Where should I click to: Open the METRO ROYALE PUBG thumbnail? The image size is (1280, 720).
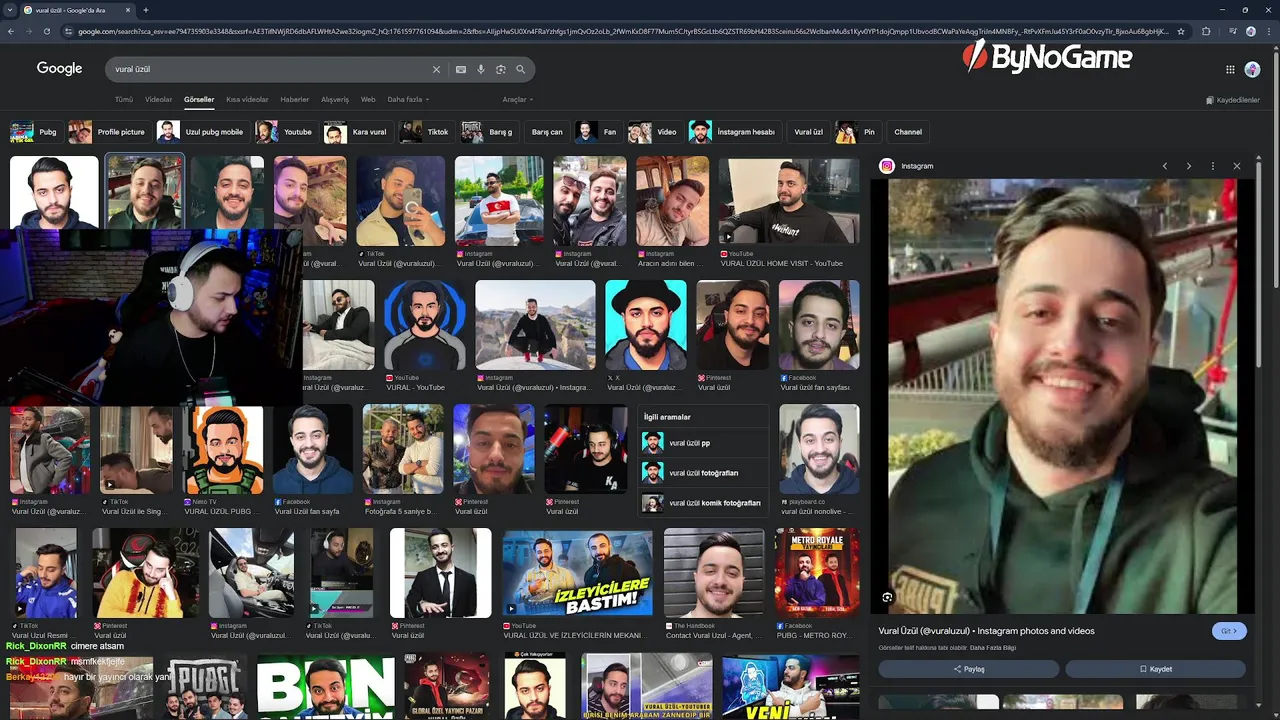(x=817, y=573)
